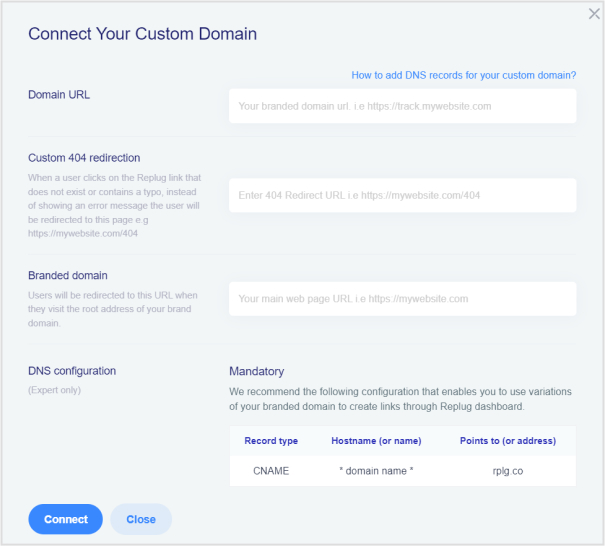Click the DNS configuration section label
This screenshot has height=546, width=605.
[x=72, y=371]
